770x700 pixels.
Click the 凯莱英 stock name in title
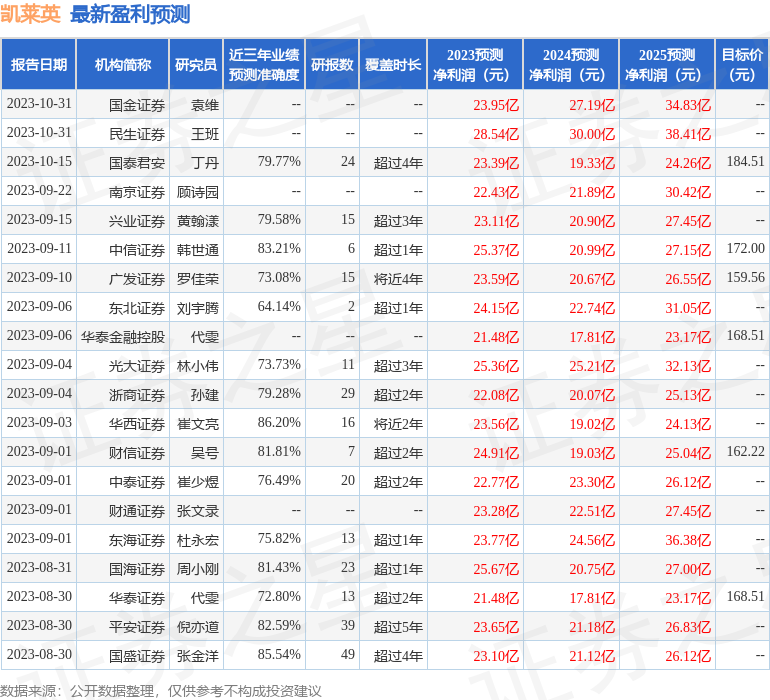pos(30,14)
